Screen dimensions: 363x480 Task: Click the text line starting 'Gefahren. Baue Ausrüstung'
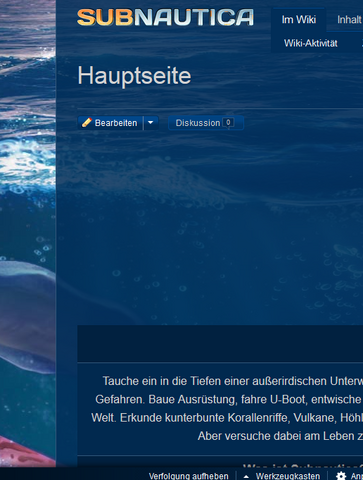pos(229,399)
